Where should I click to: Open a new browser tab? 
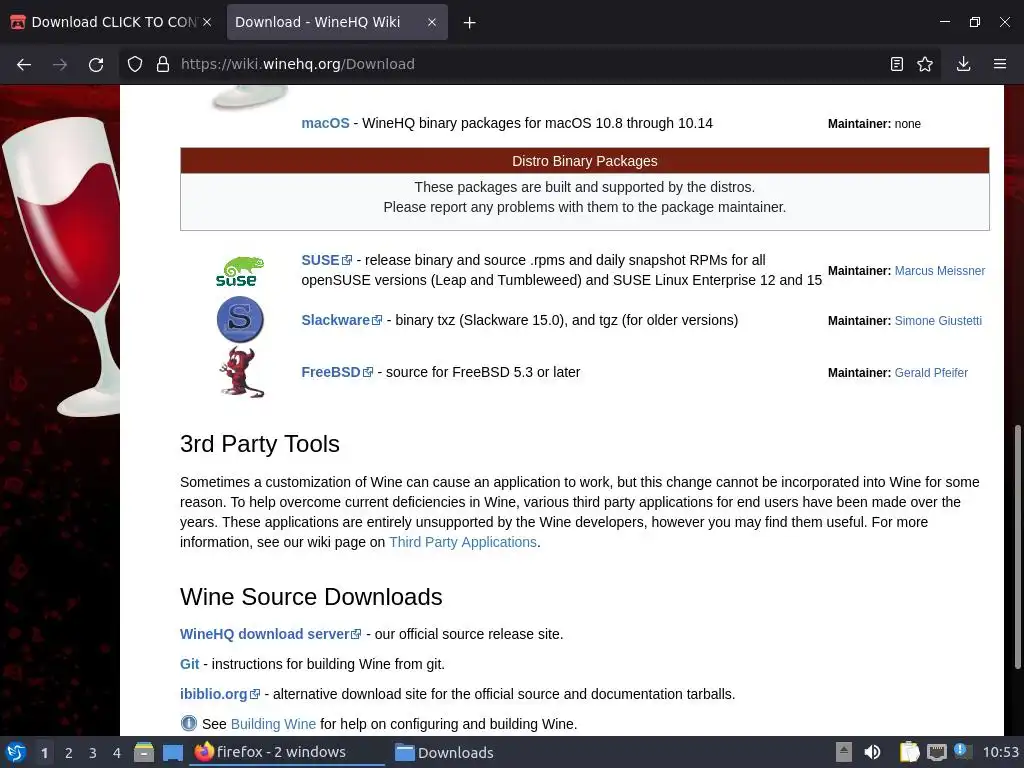click(469, 23)
